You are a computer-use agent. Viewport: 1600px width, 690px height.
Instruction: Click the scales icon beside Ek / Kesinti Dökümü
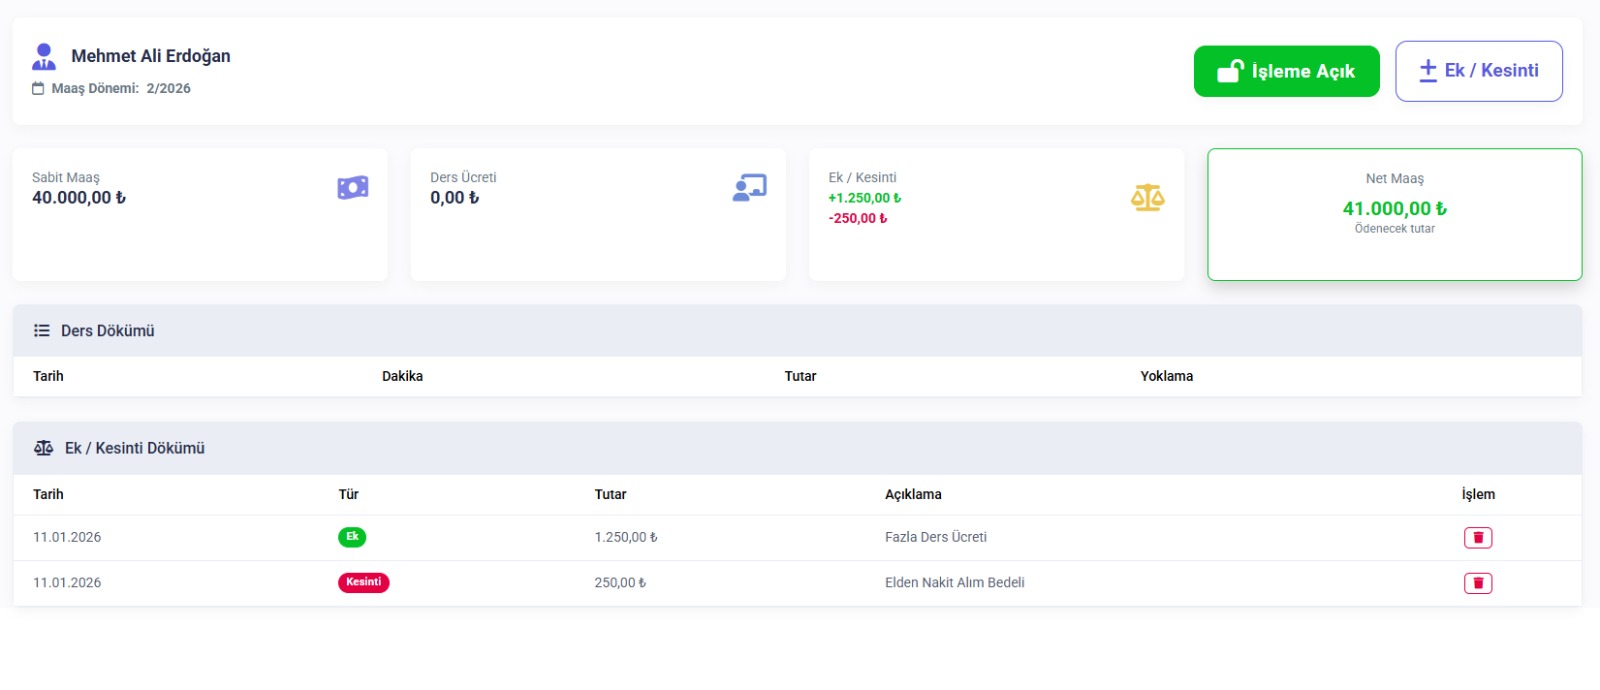coord(43,448)
